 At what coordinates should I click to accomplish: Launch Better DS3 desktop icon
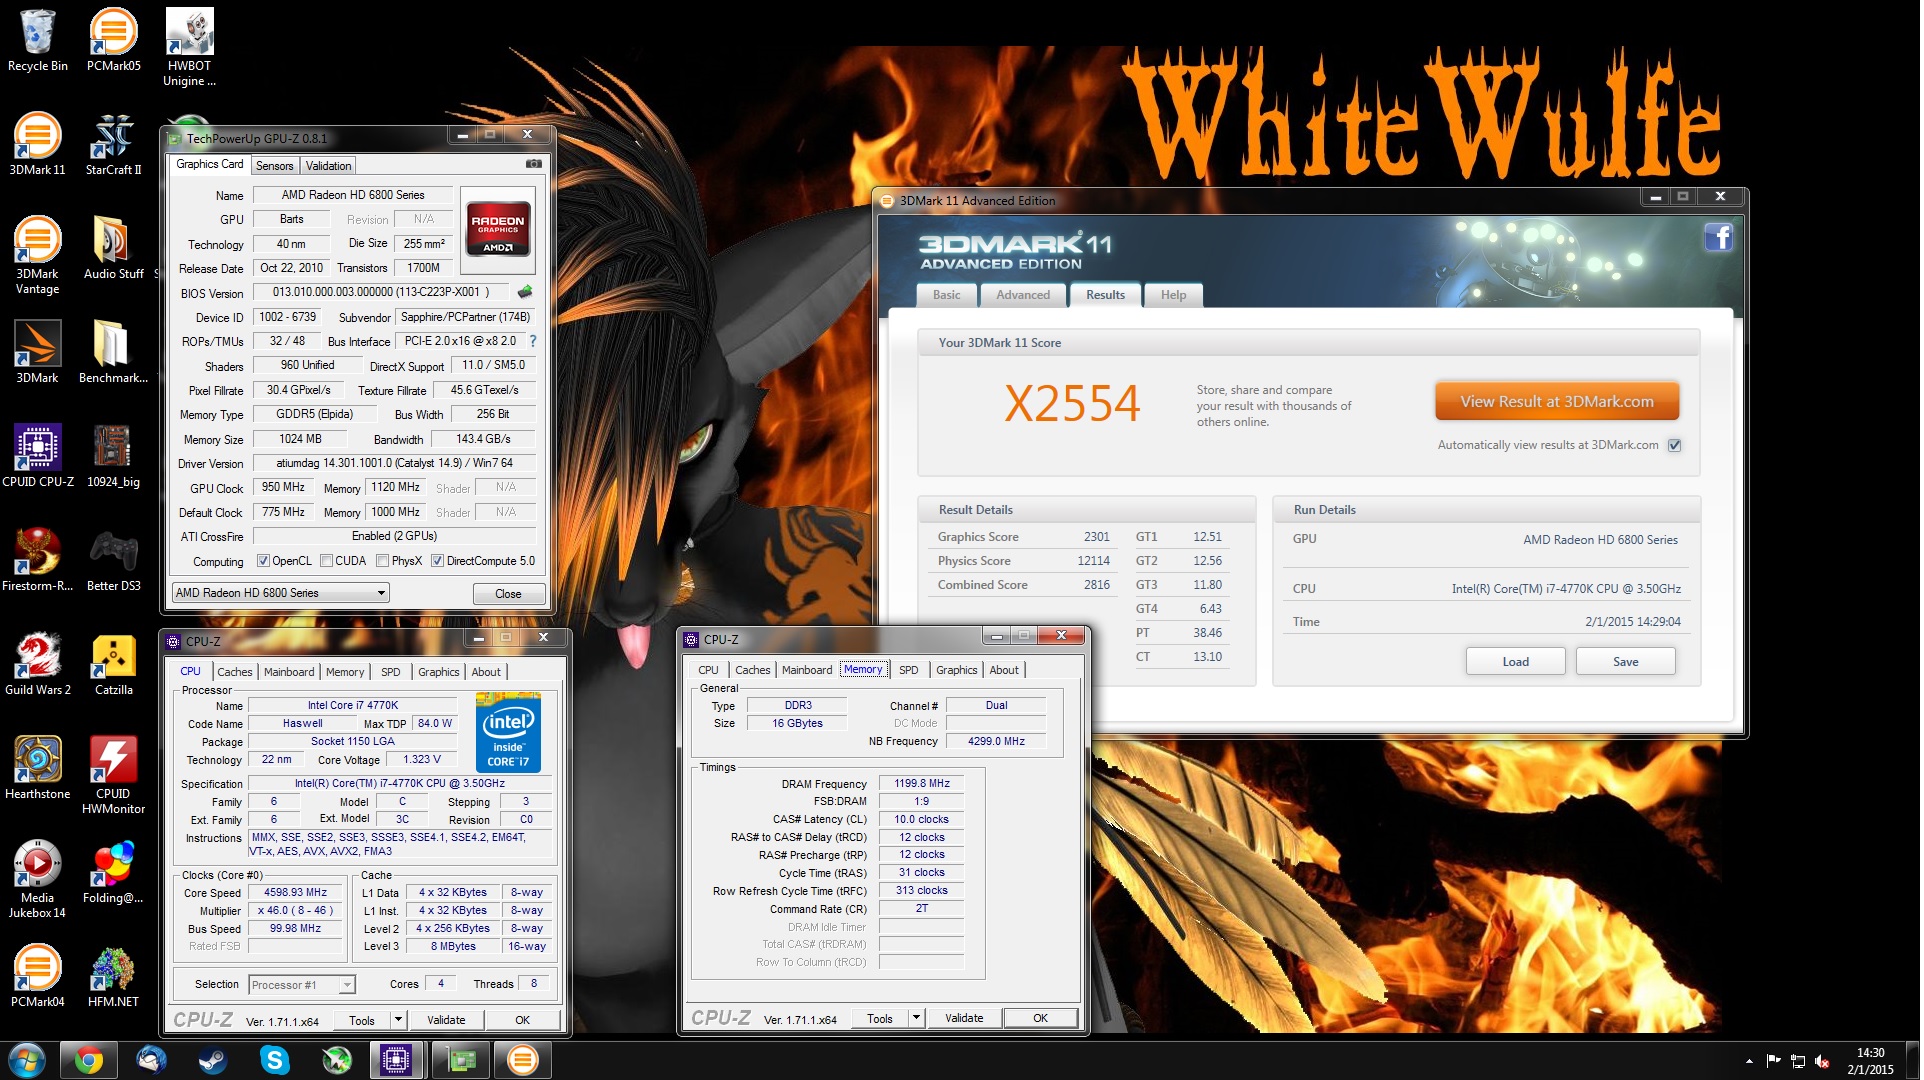[114, 560]
